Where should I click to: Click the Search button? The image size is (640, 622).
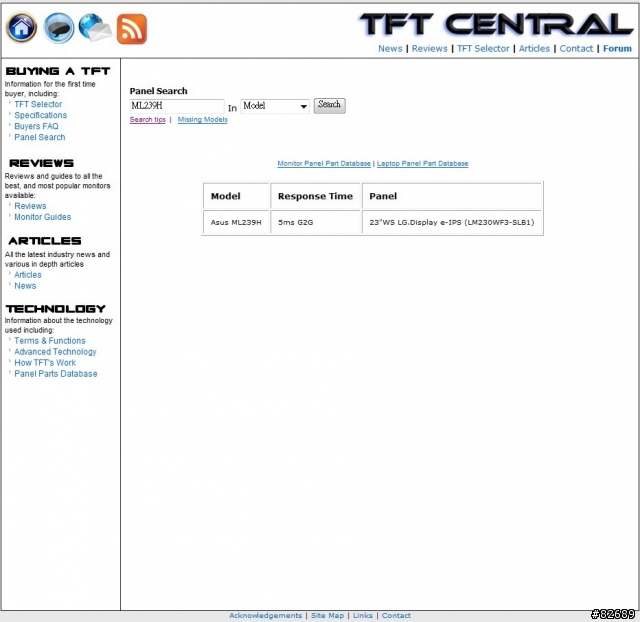329,105
